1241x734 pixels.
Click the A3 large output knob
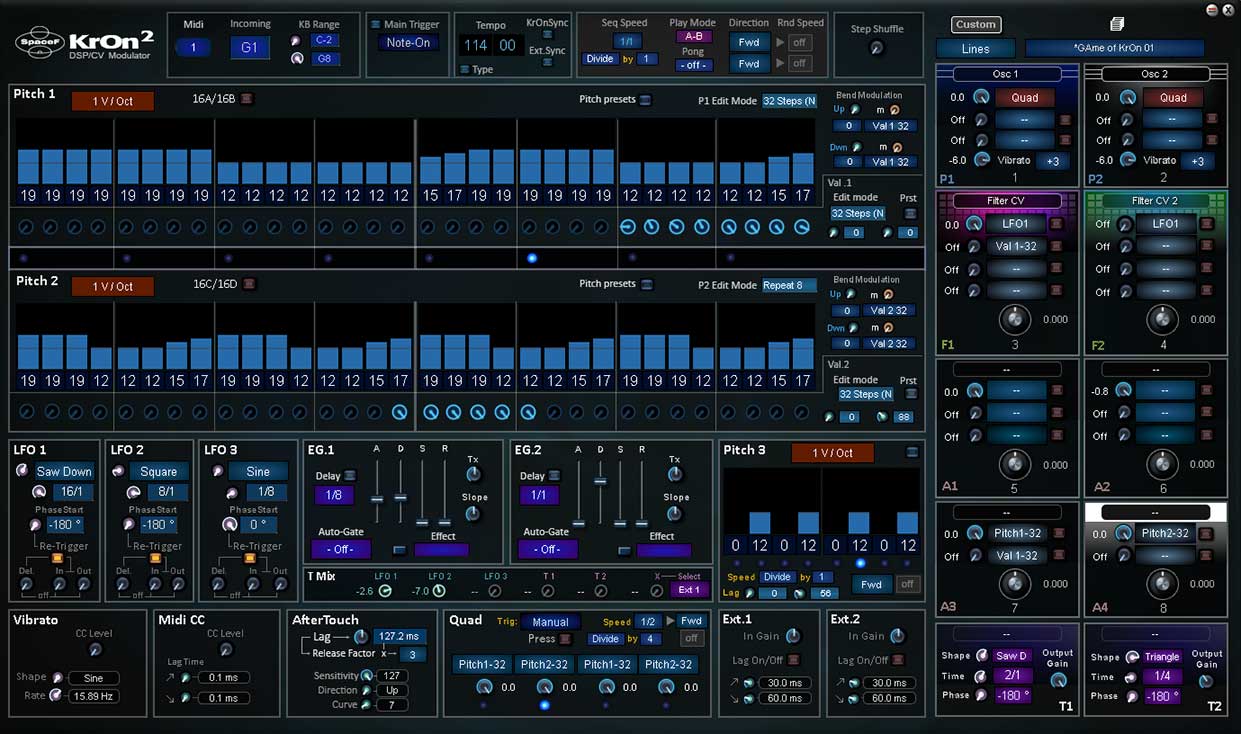click(x=1015, y=584)
